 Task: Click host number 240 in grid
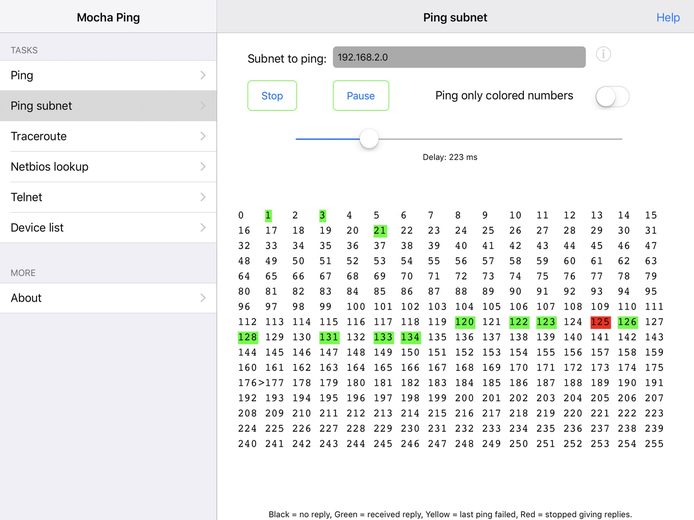pos(247,444)
